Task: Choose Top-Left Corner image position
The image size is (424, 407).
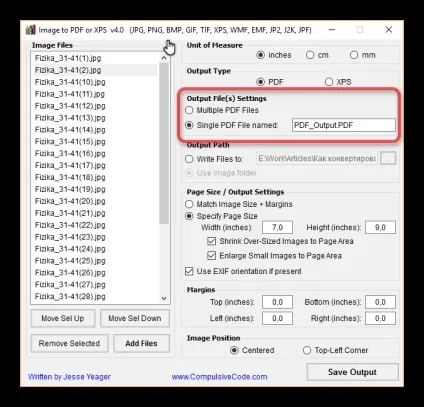Action: (307, 350)
